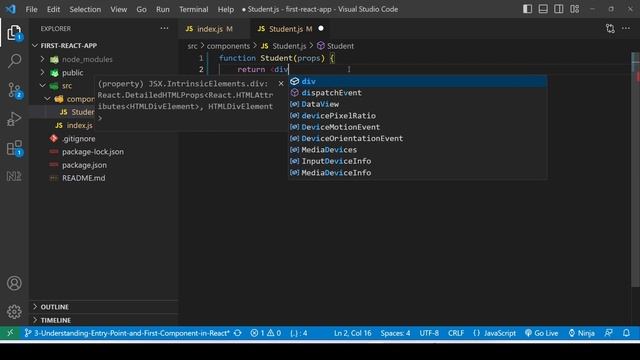Expand the tooltip details chevron
This screenshot has height=360, width=640.
pyautogui.click(x=100, y=118)
